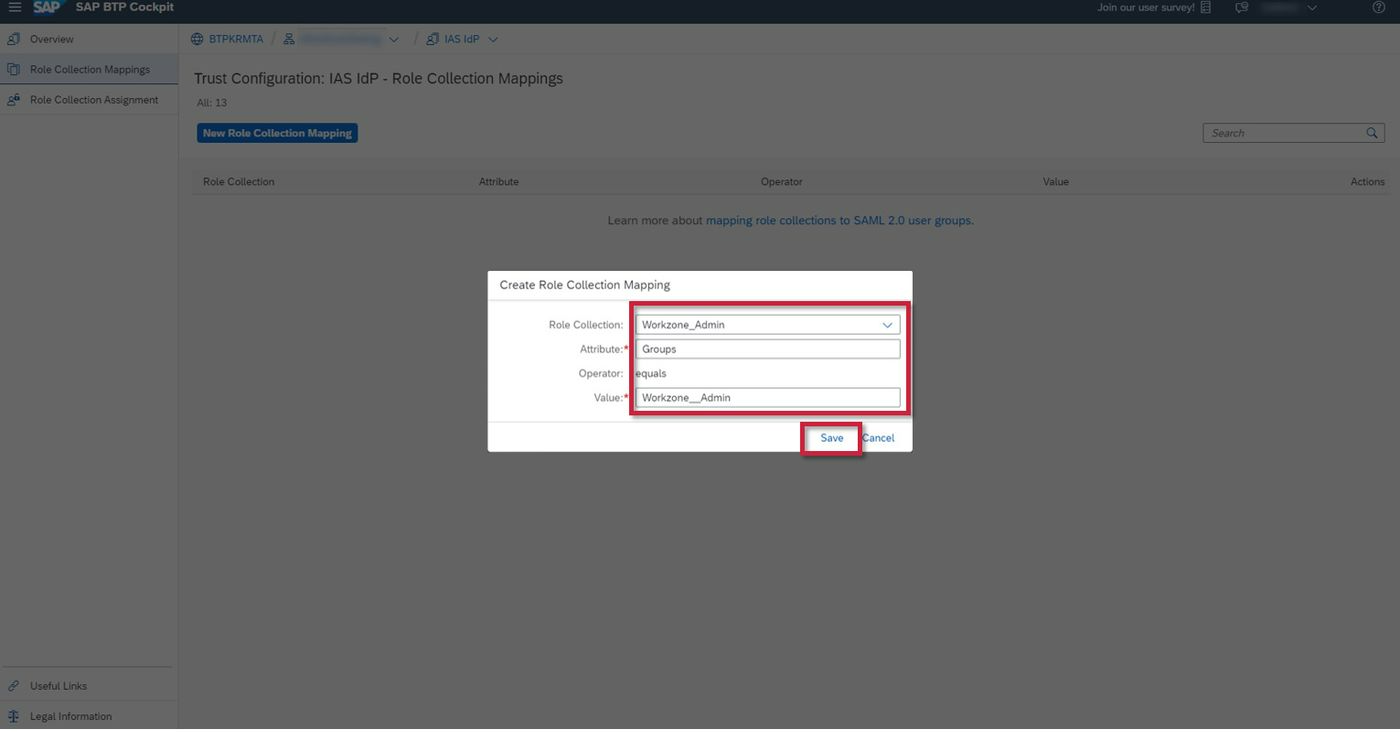Open Legal Information in the sidebar
The width and height of the screenshot is (1400, 732).
pos(89,717)
